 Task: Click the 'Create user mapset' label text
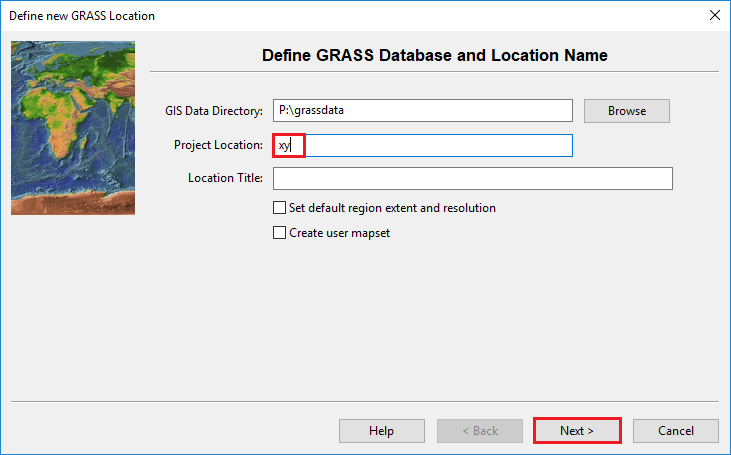click(x=339, y=233)
